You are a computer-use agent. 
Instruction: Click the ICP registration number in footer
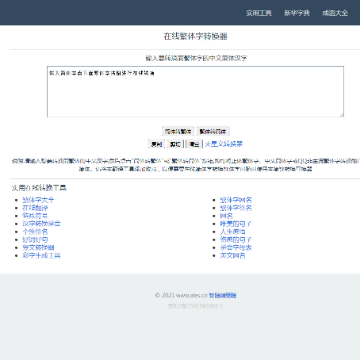tap(195, 306)
